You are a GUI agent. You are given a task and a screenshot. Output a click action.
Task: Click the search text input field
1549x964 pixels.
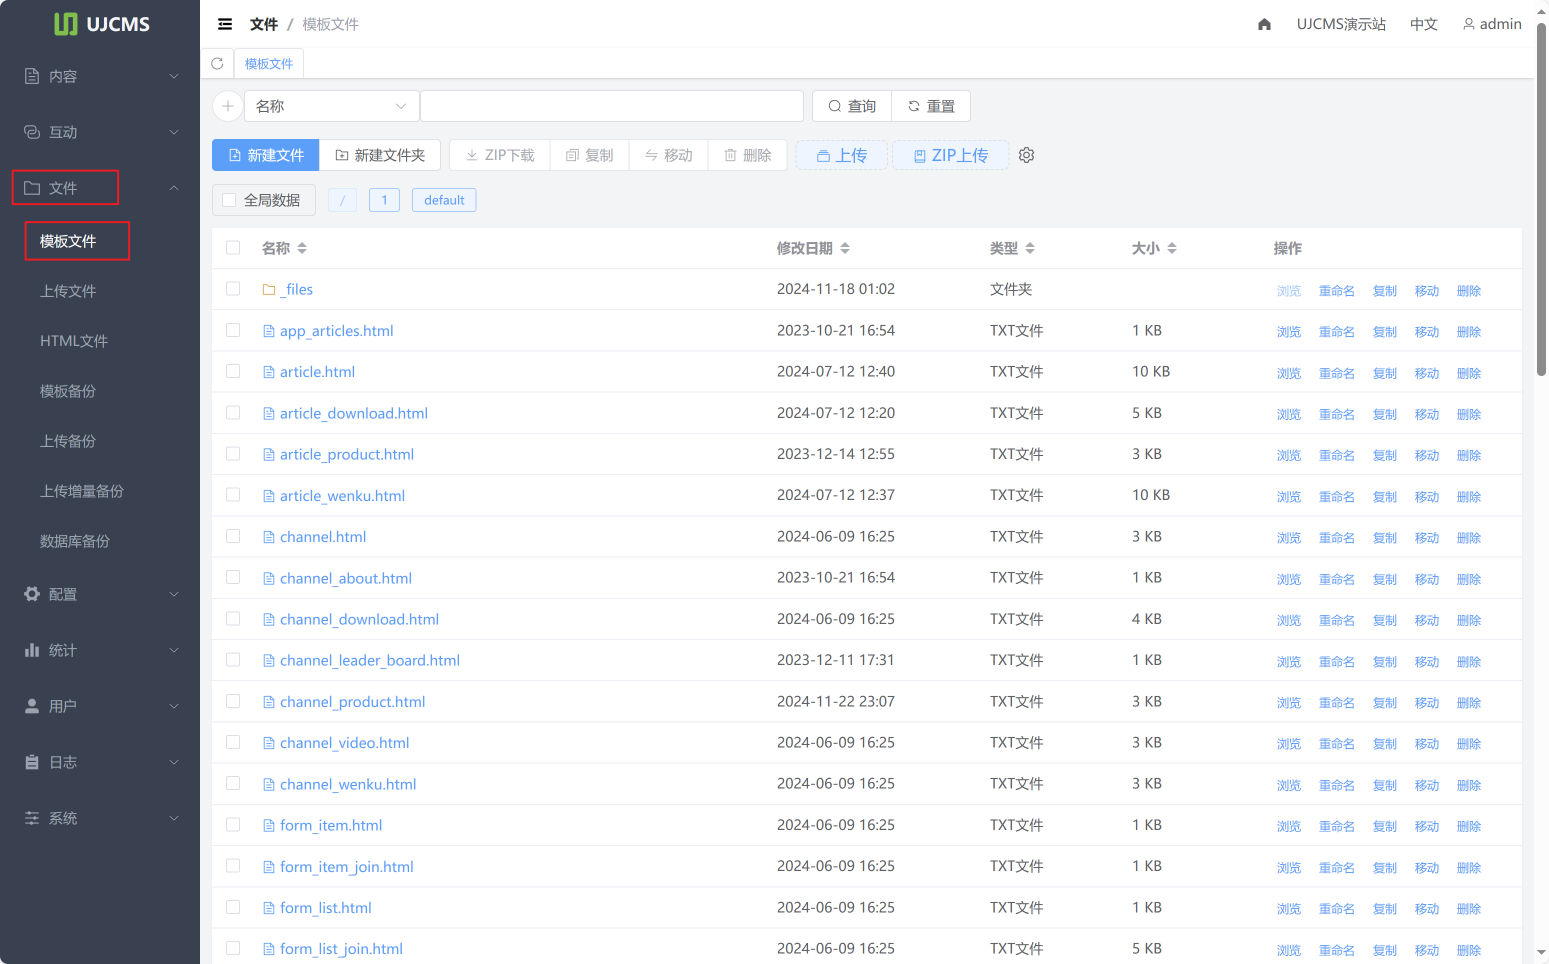(612, 106)
